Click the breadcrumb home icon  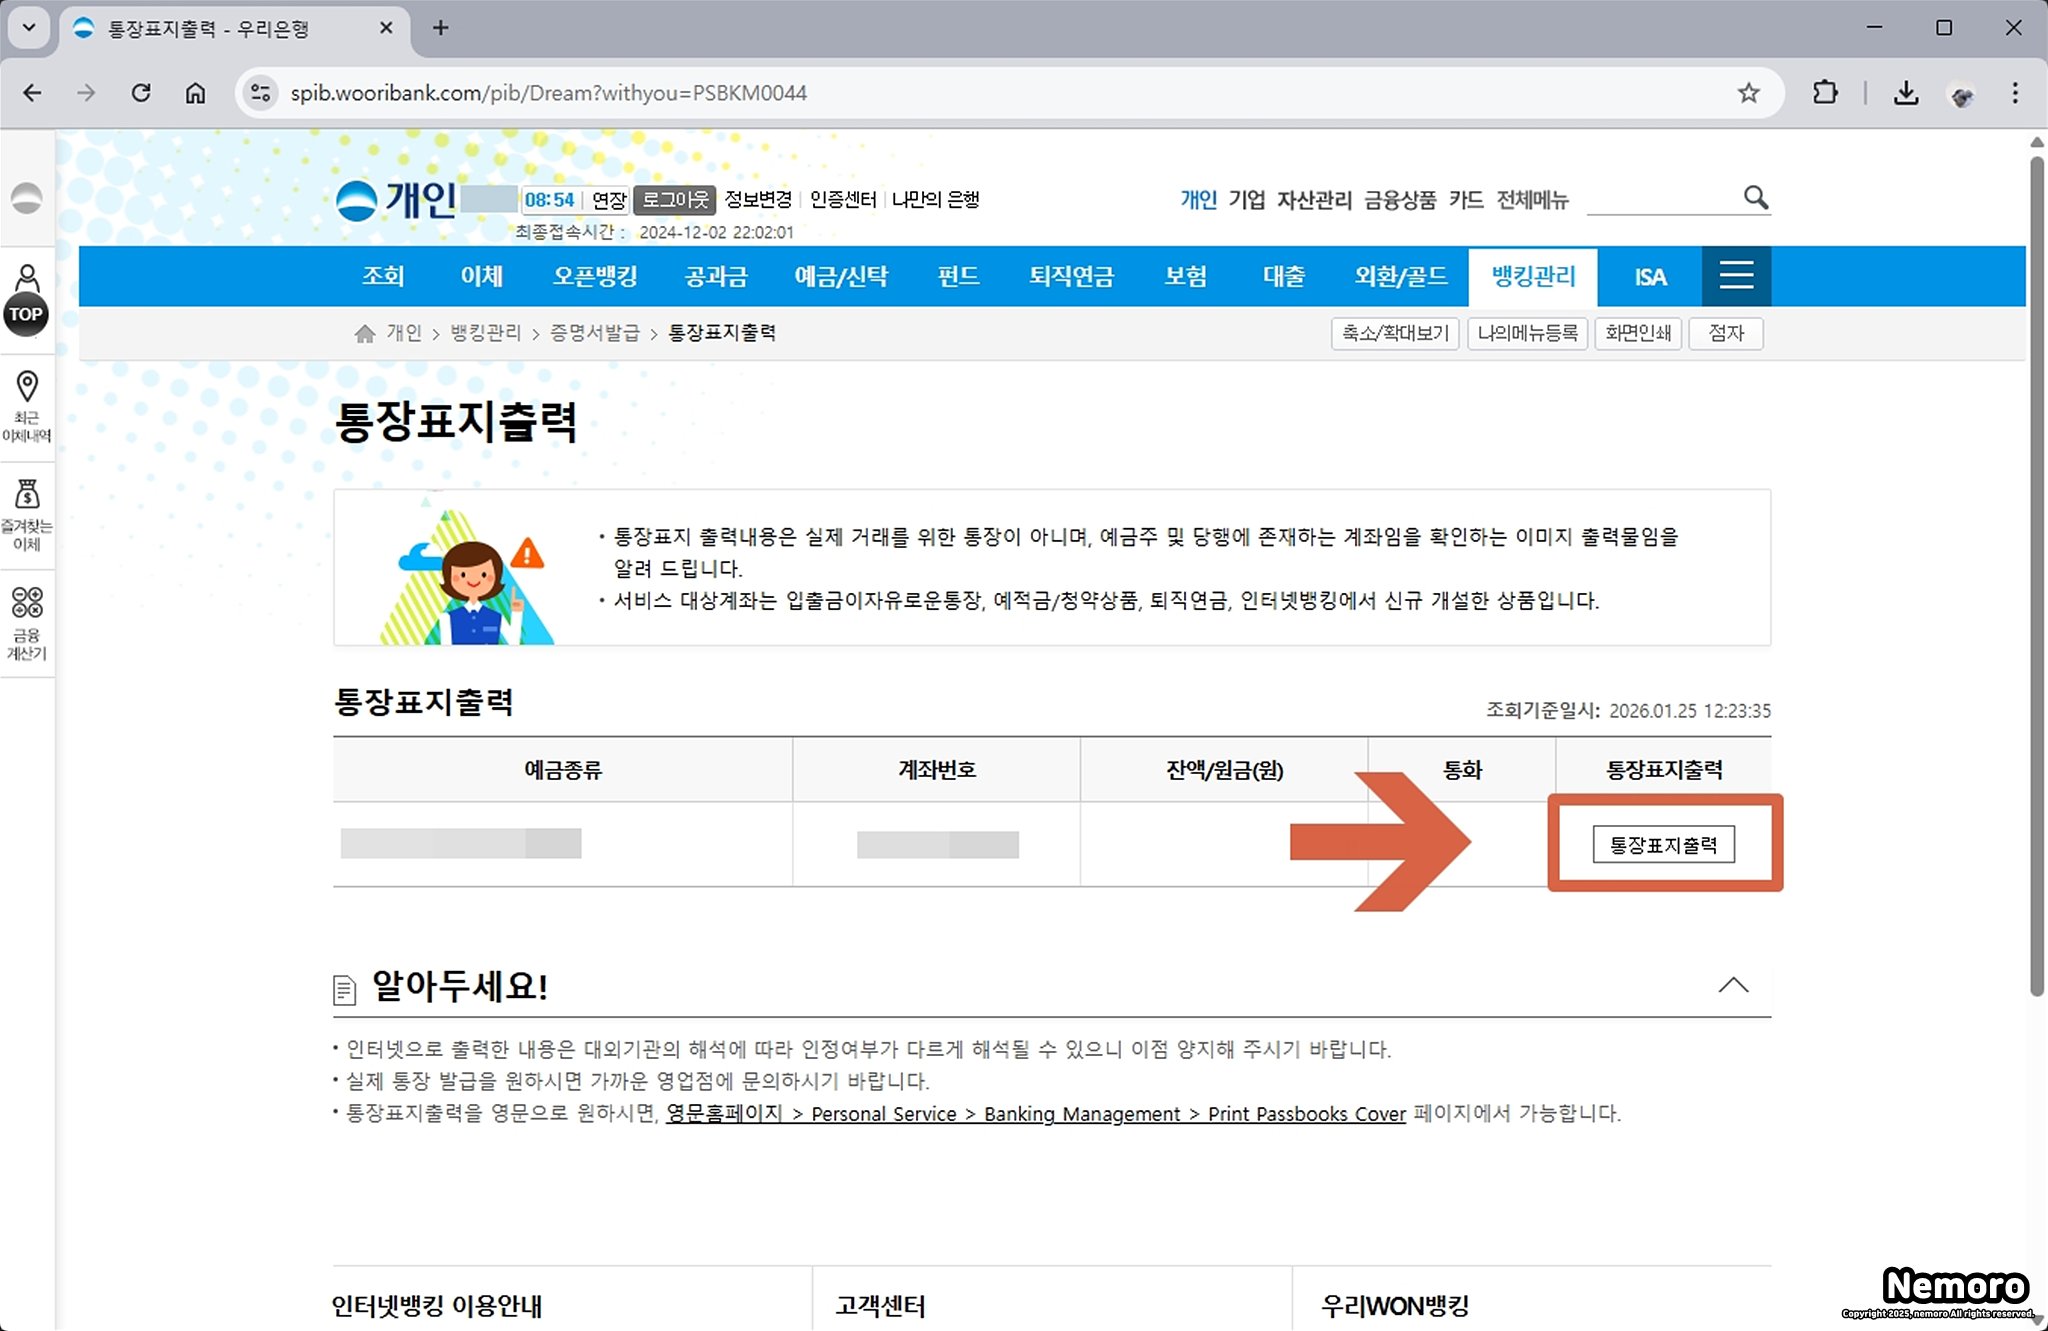click(x=364, y=333)
